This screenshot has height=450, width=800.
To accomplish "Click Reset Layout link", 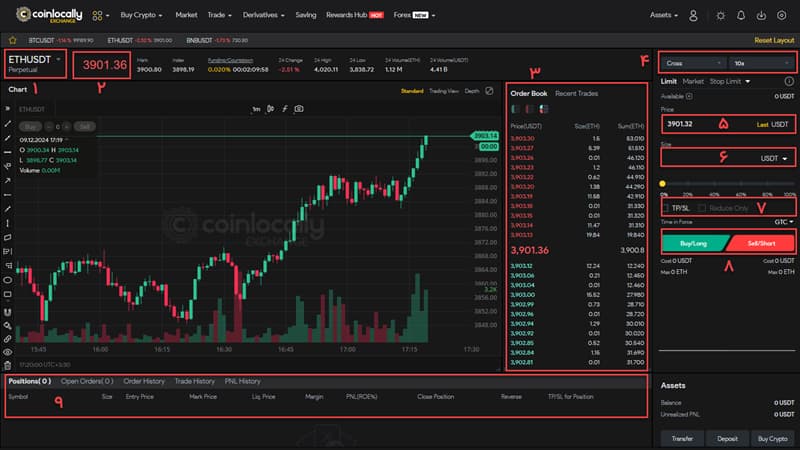I will tap(774, 40).
